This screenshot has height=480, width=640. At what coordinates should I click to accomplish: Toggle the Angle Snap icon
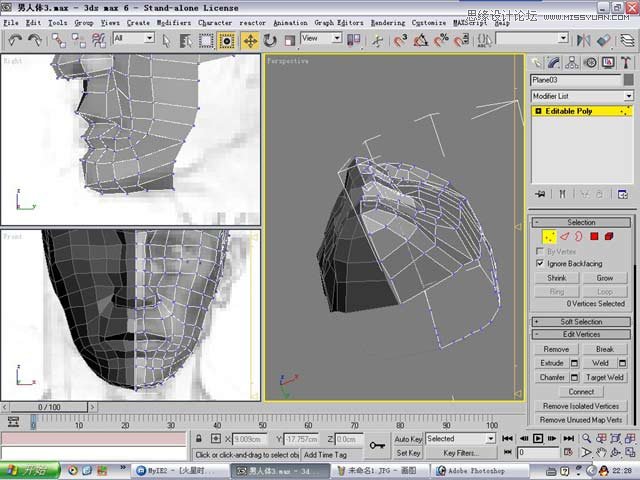(x=420, y=40)
